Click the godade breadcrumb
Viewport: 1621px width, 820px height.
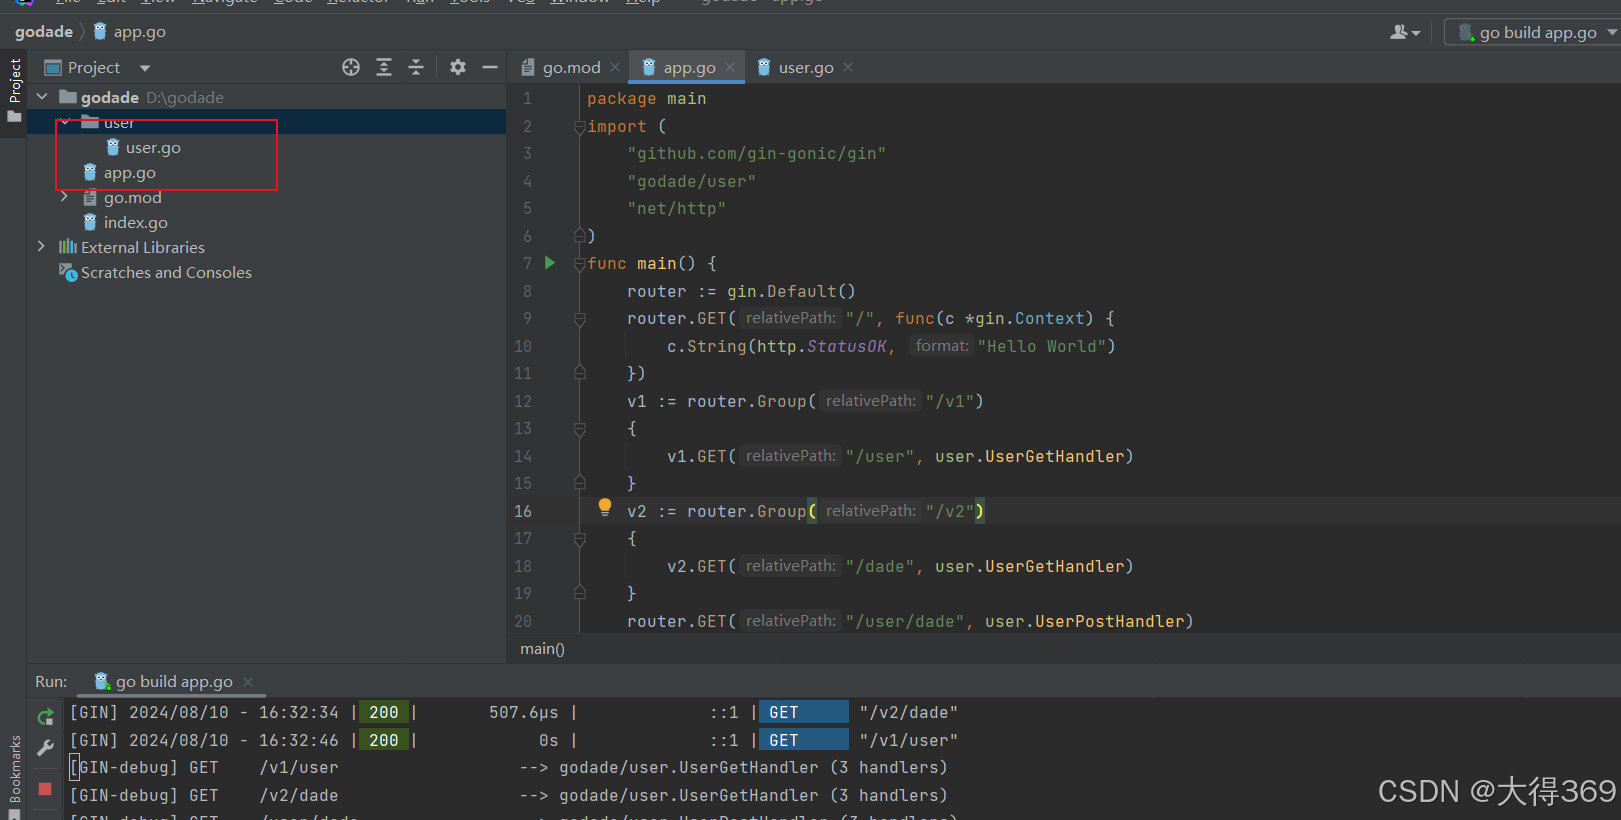coord(44,32)
